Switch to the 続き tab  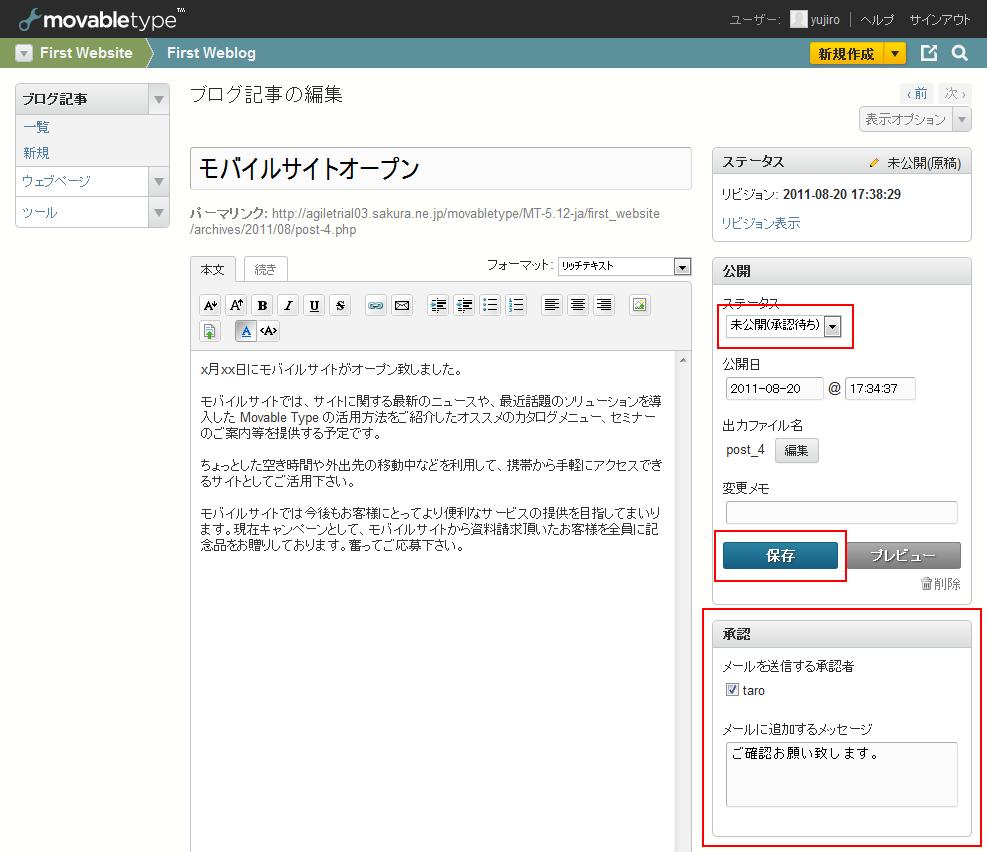266,269
